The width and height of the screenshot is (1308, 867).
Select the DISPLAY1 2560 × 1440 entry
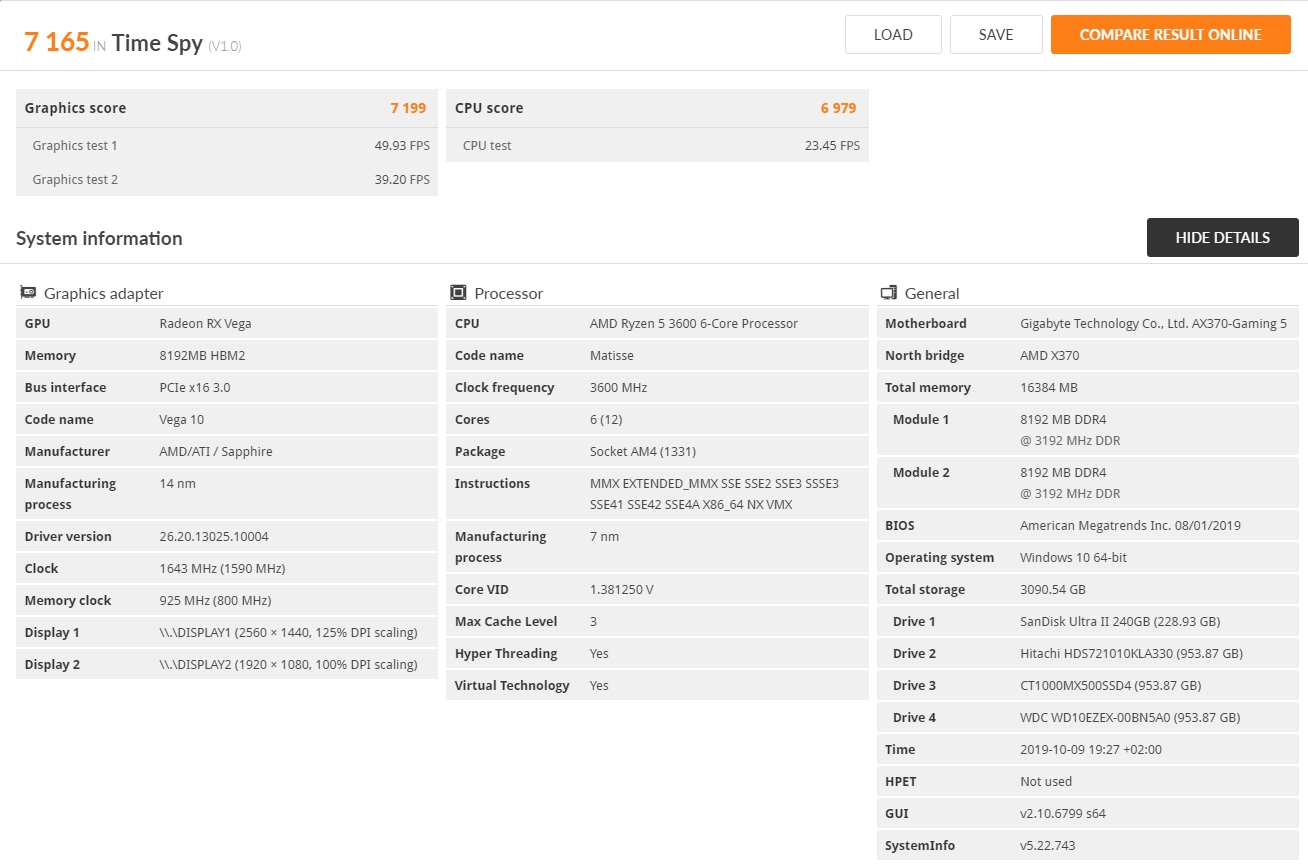pos(288,632)
